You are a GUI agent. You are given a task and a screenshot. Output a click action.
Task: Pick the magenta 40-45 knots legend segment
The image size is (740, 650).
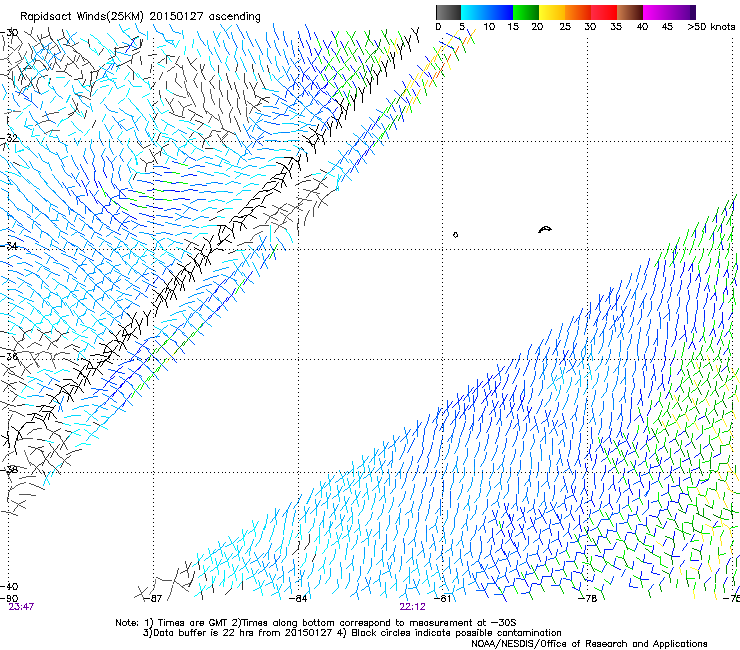tap(656, 12)
